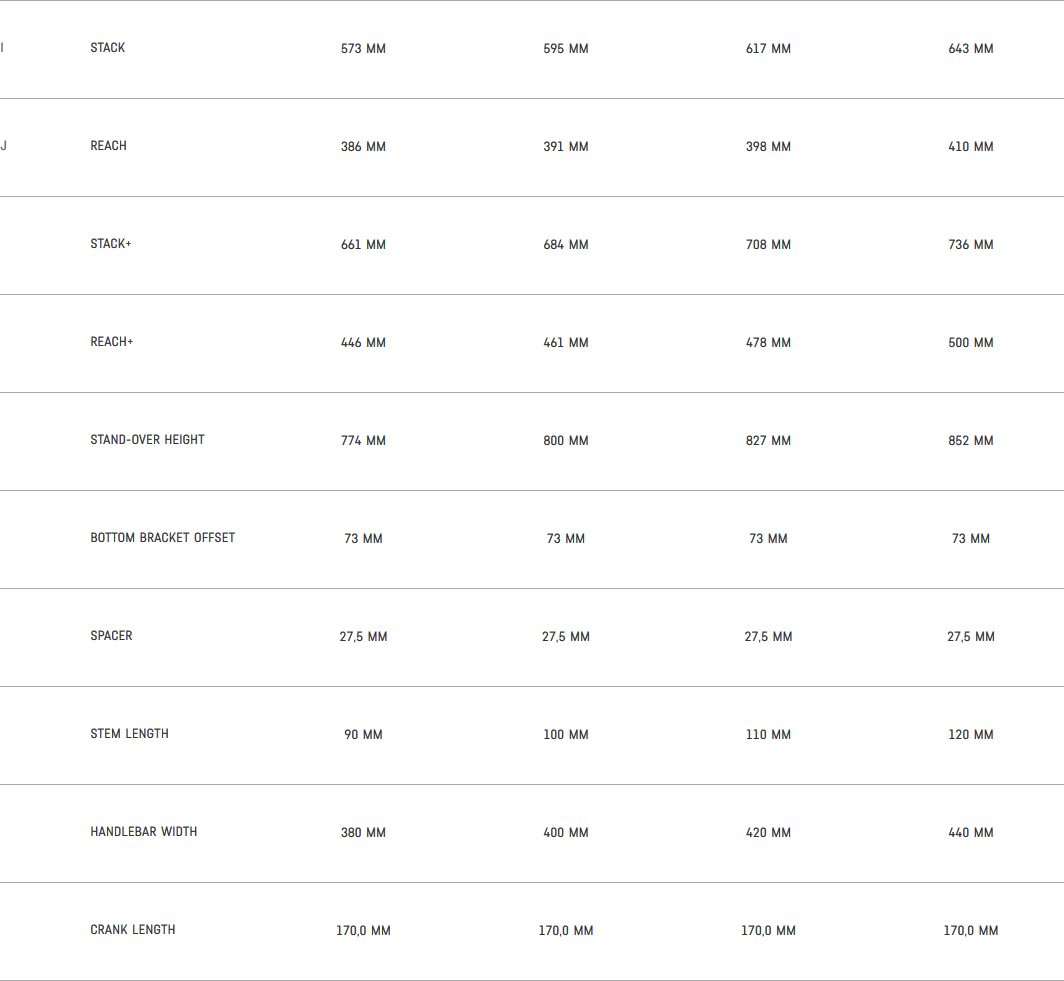The width and height of the screenshot is (1064, 981).
Task: Select the STEM LENGTH label
Action: click(x=129, y=734)
